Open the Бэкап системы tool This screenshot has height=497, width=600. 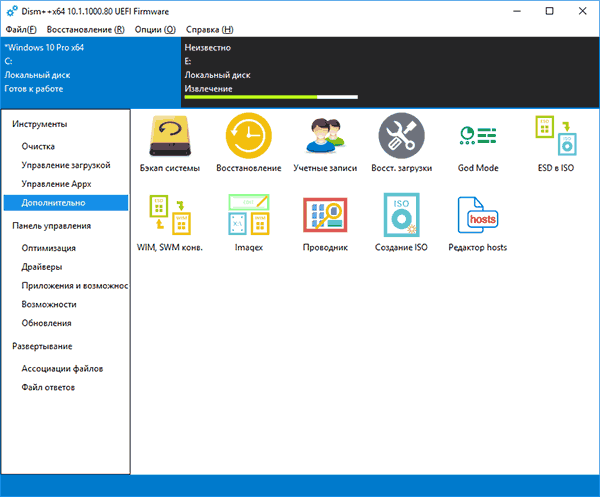(x=170, y=143)
